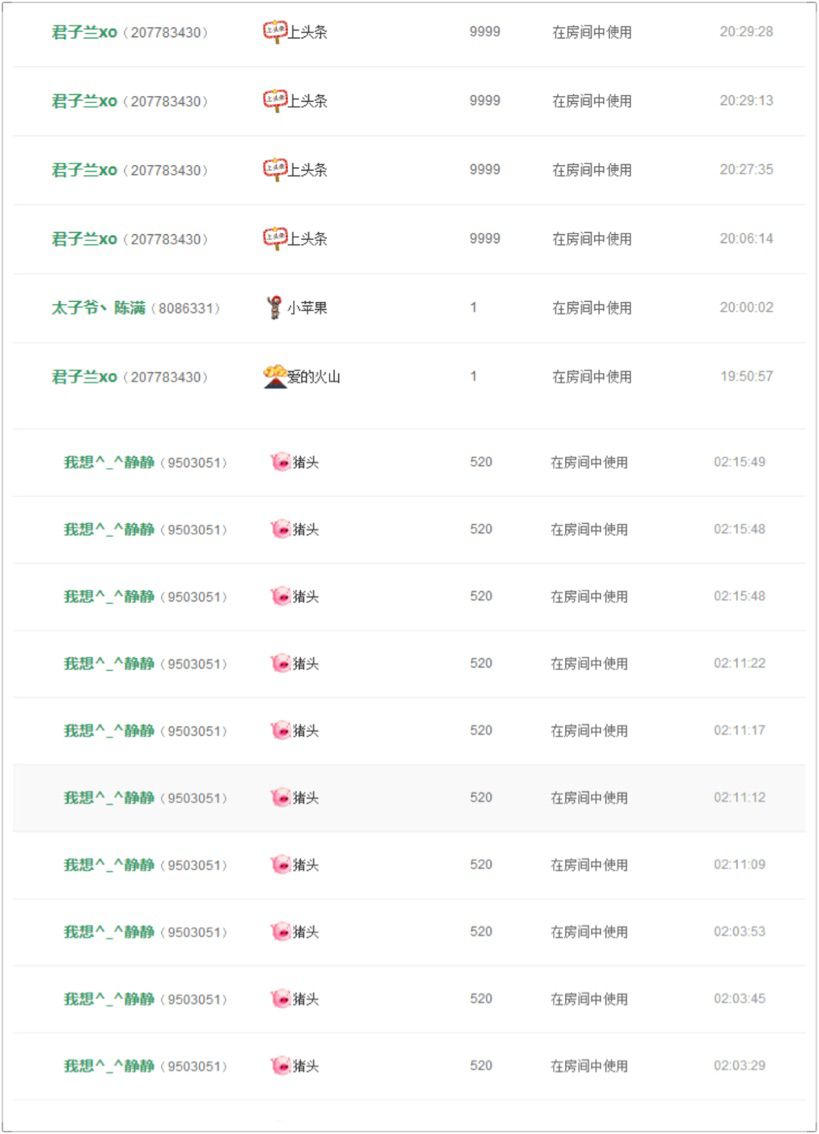Click 在房间中使用 text in 小苹果 row
819x1134 pixels.
pyautogui.click(x=592, y=307)
